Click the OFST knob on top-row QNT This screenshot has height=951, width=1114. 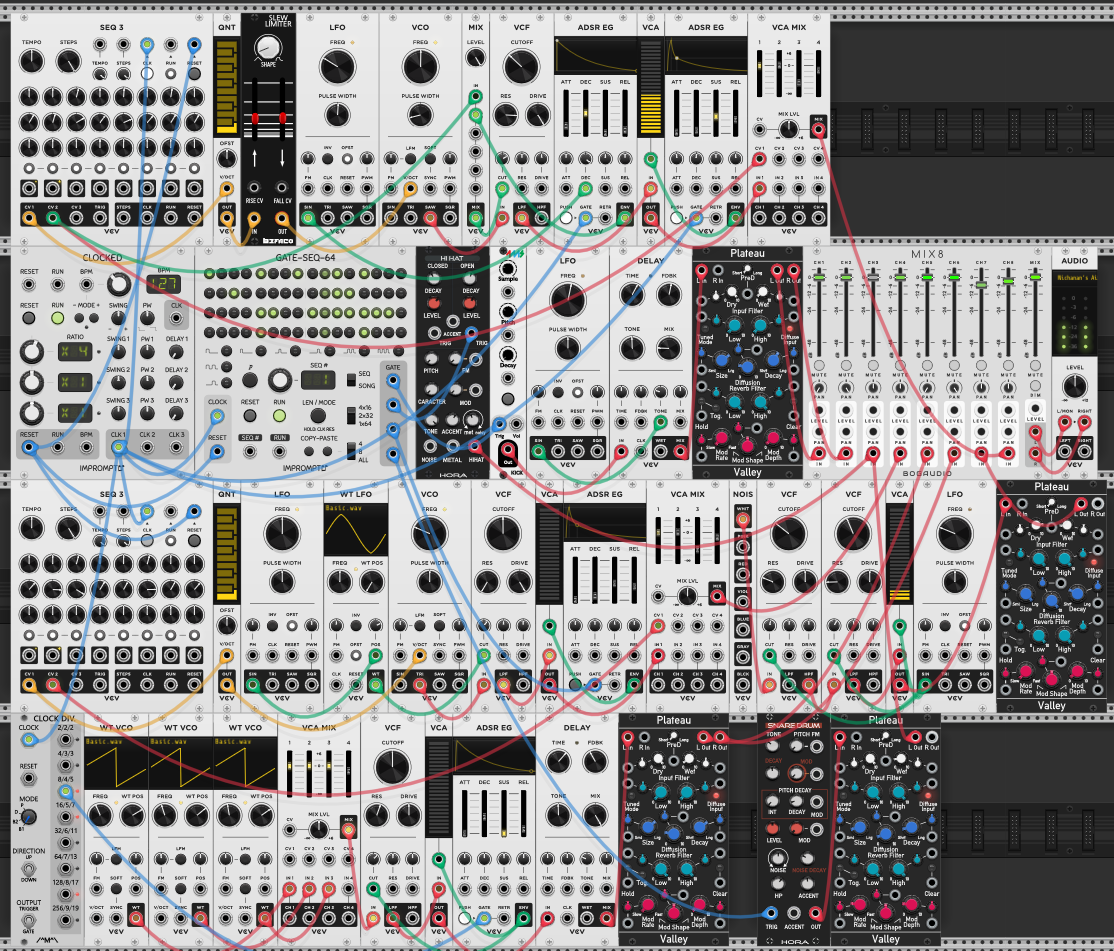click(227, 156)
